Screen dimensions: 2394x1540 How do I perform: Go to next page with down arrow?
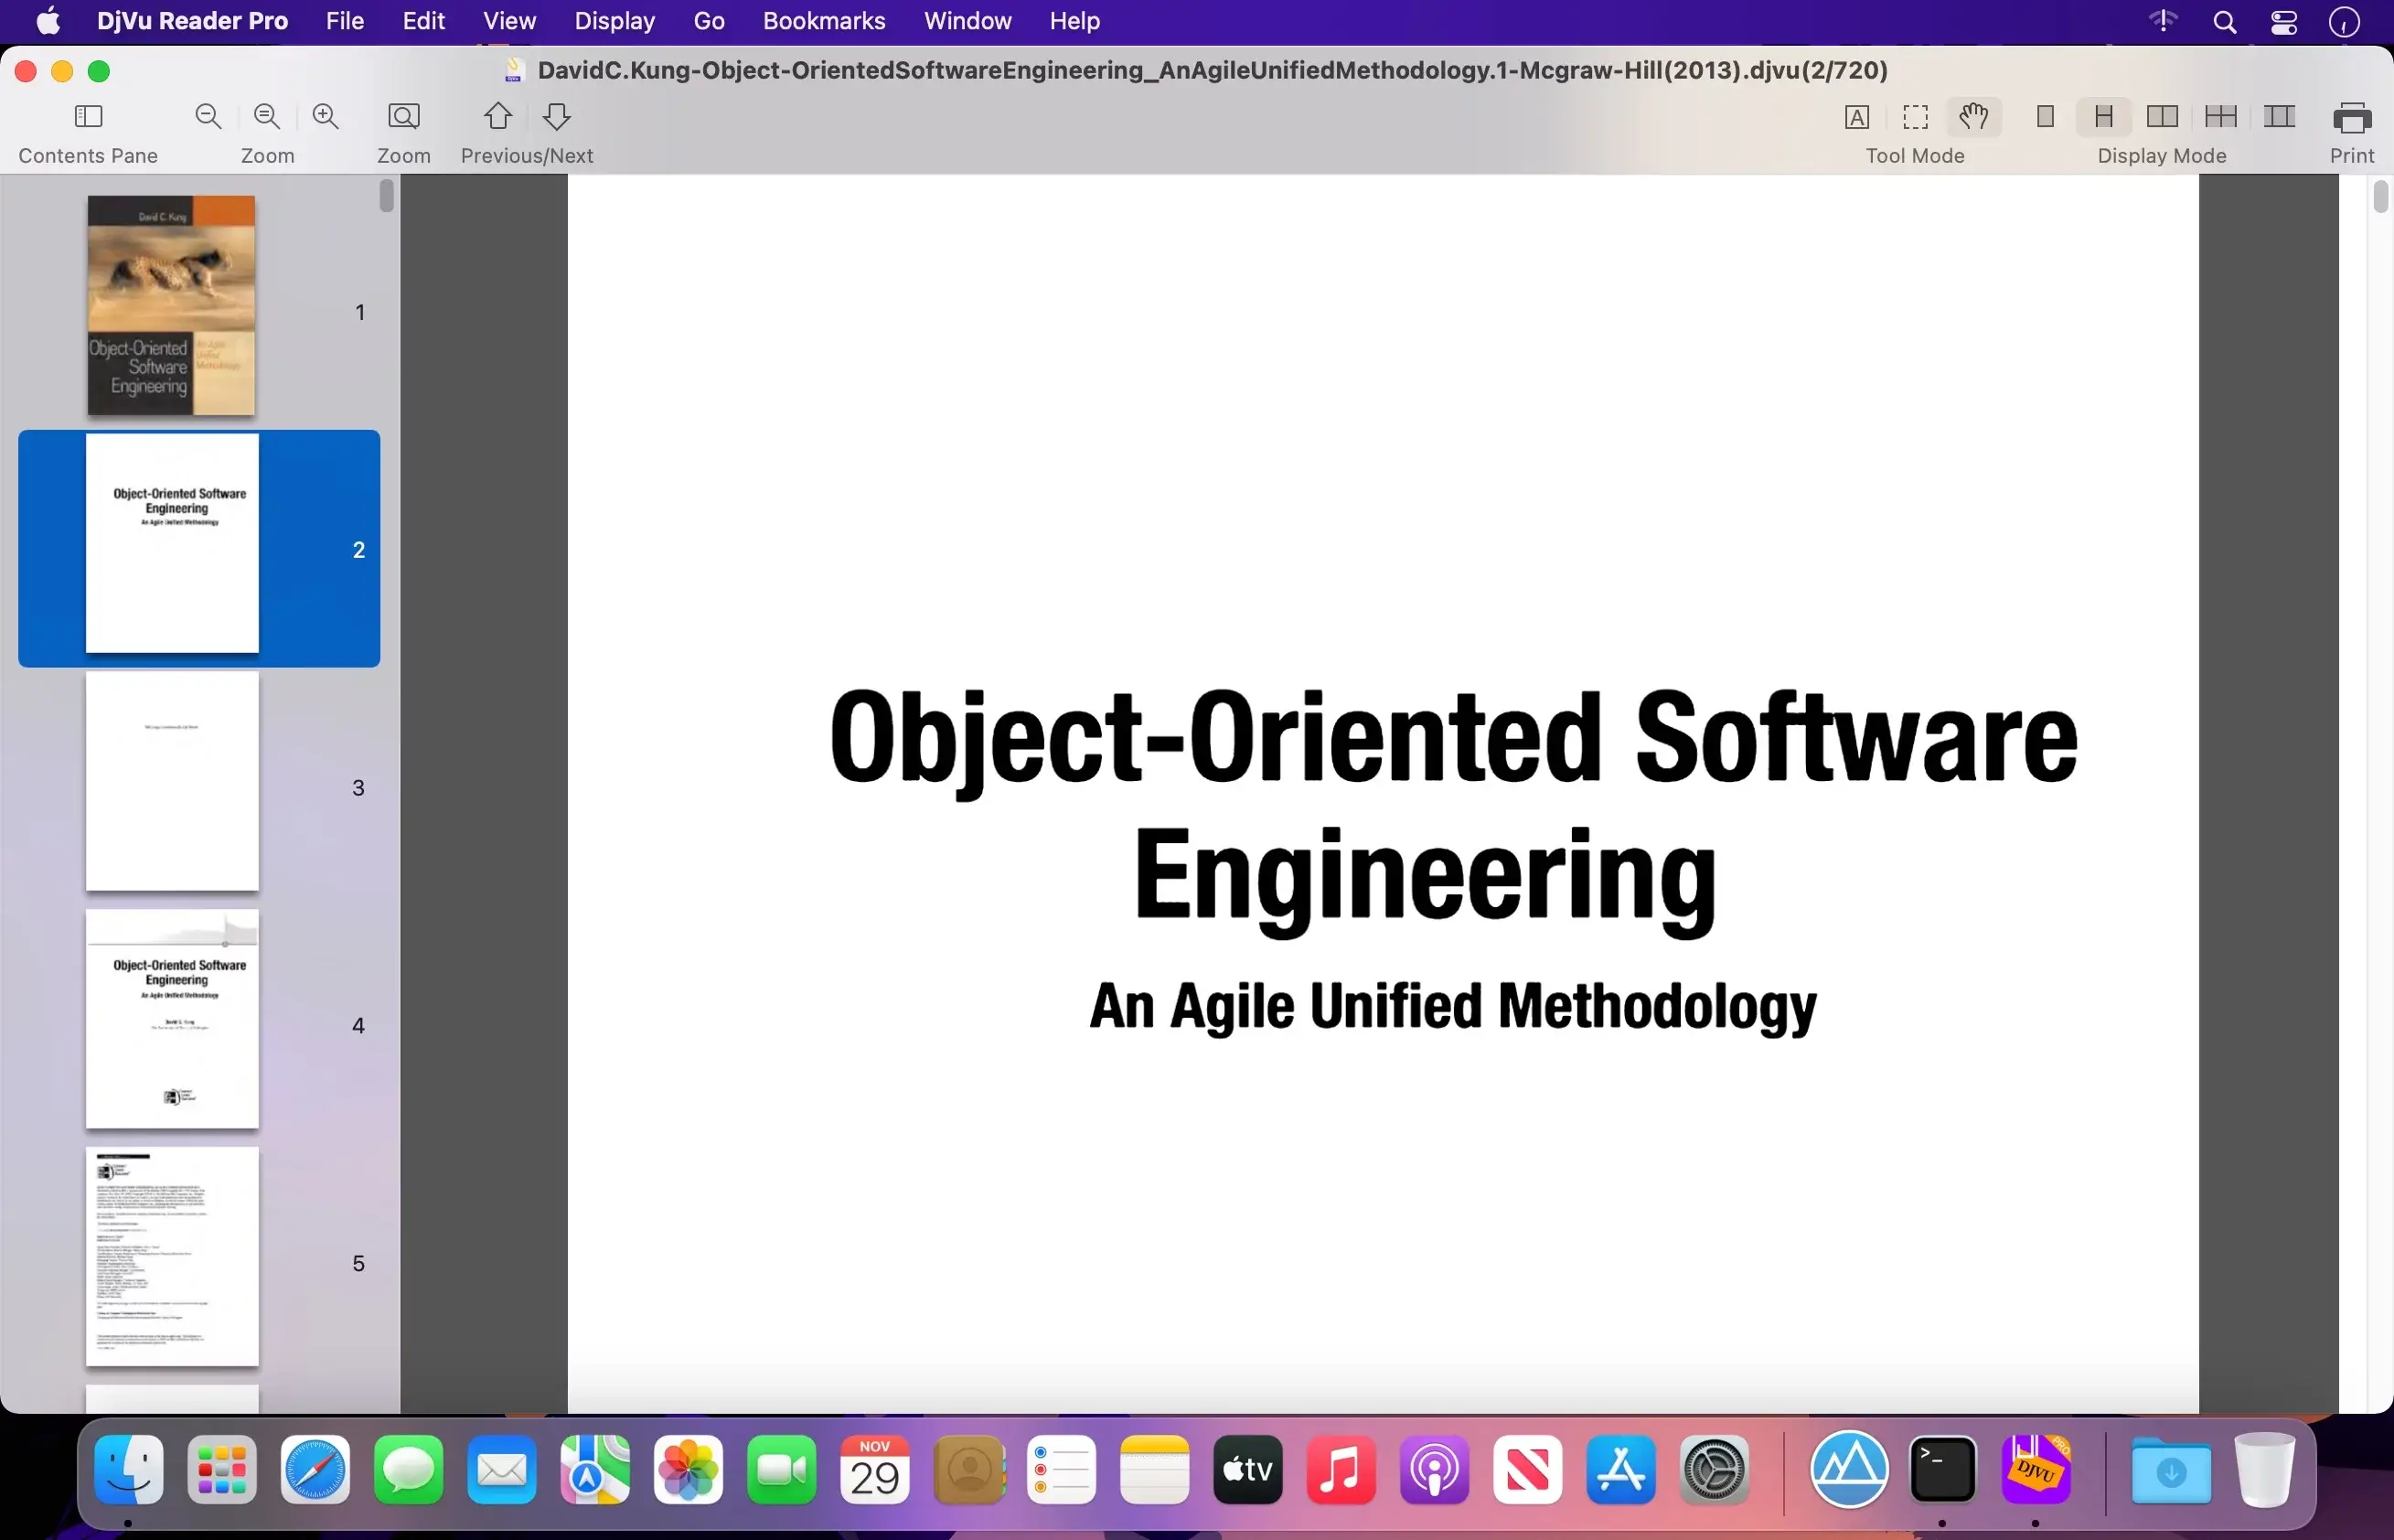[x=557, y=117]
